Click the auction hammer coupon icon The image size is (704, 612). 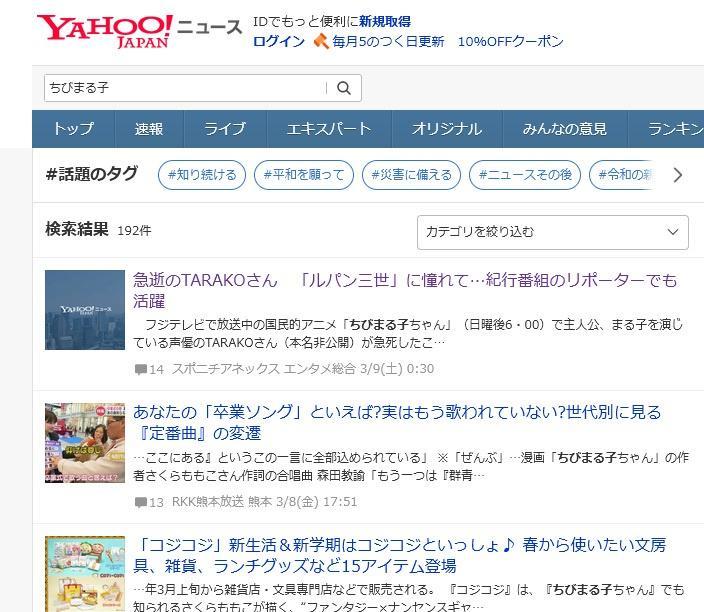click(x=321, y=41)
